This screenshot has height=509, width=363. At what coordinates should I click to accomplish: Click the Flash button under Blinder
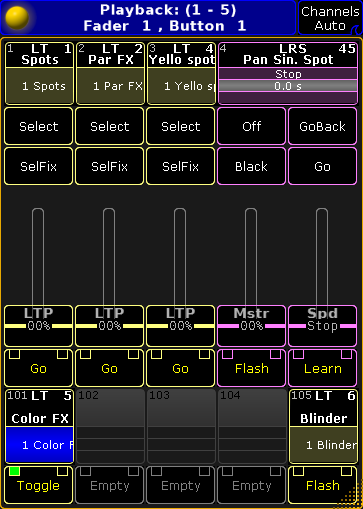(x=322, y=485)
